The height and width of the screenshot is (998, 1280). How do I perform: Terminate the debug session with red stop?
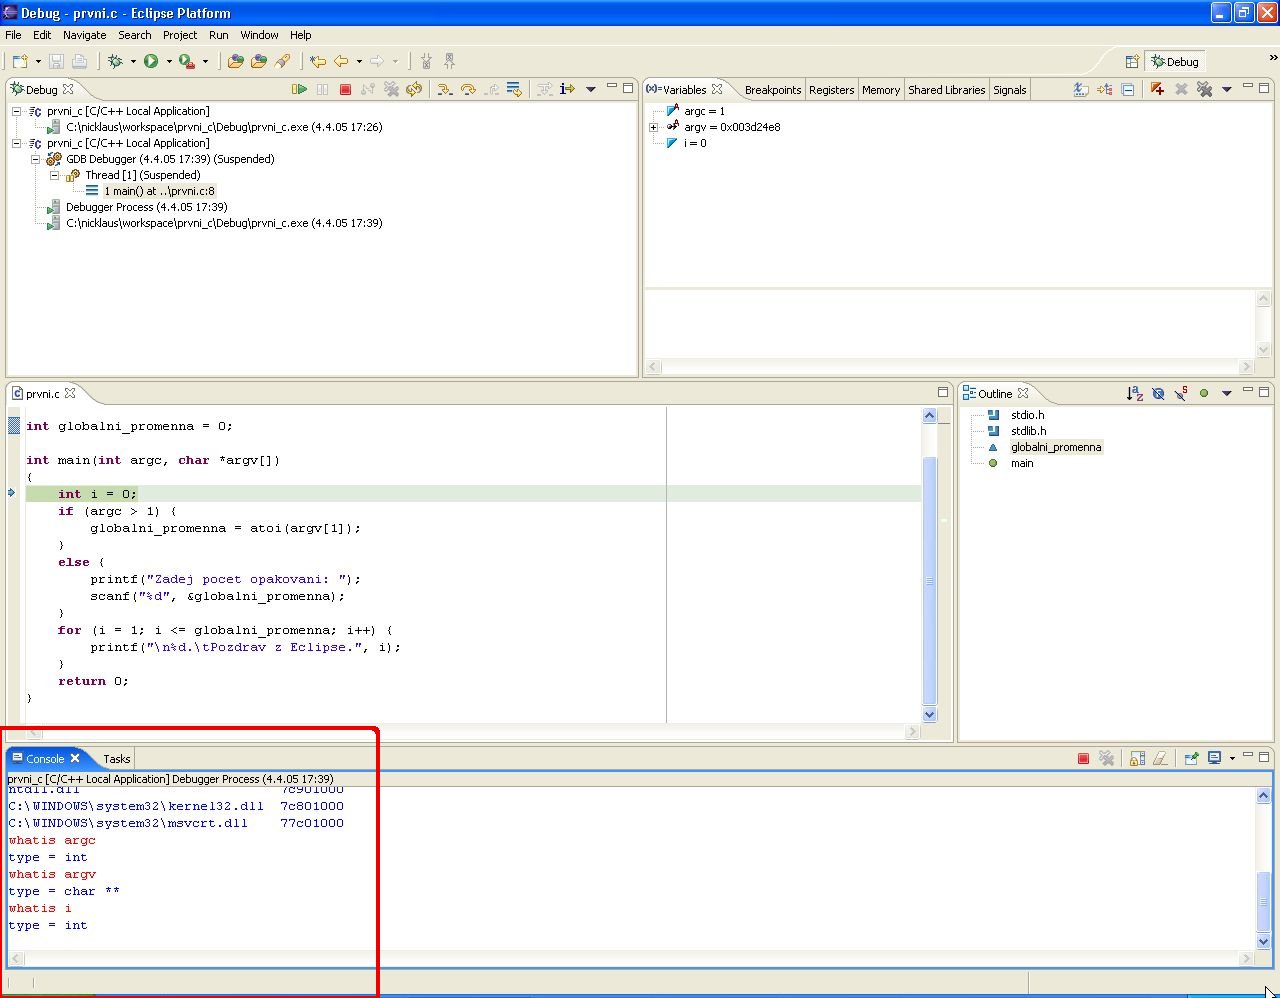[x=345, y=89]
